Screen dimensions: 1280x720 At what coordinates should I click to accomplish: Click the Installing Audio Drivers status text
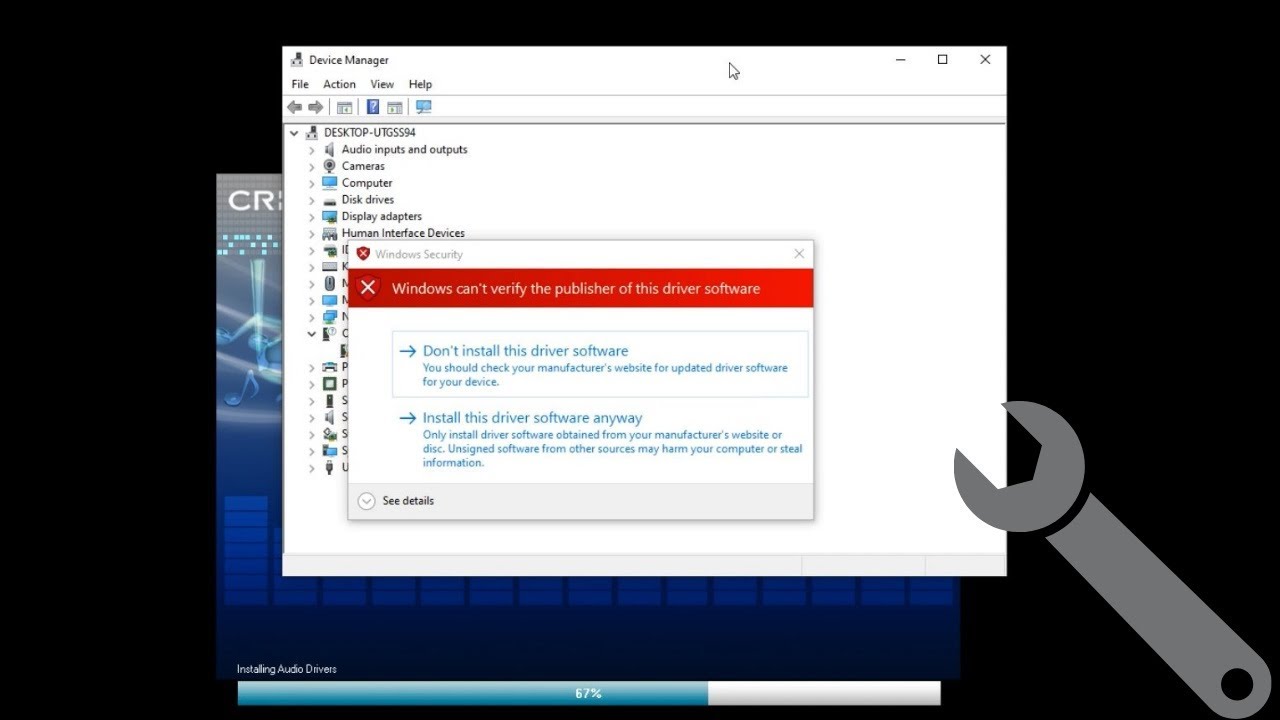coord(287,669)
